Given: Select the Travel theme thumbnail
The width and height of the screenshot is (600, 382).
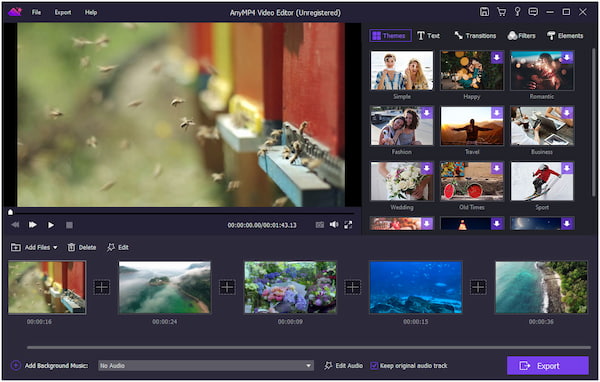Looking at the screenshot, I should click(x=472, y=126).
